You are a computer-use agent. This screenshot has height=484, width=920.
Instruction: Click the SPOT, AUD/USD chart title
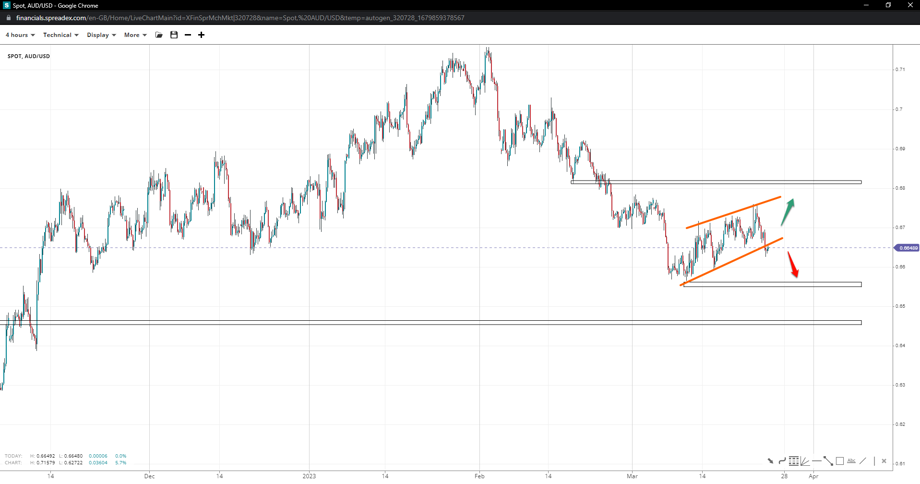point(29,56)
